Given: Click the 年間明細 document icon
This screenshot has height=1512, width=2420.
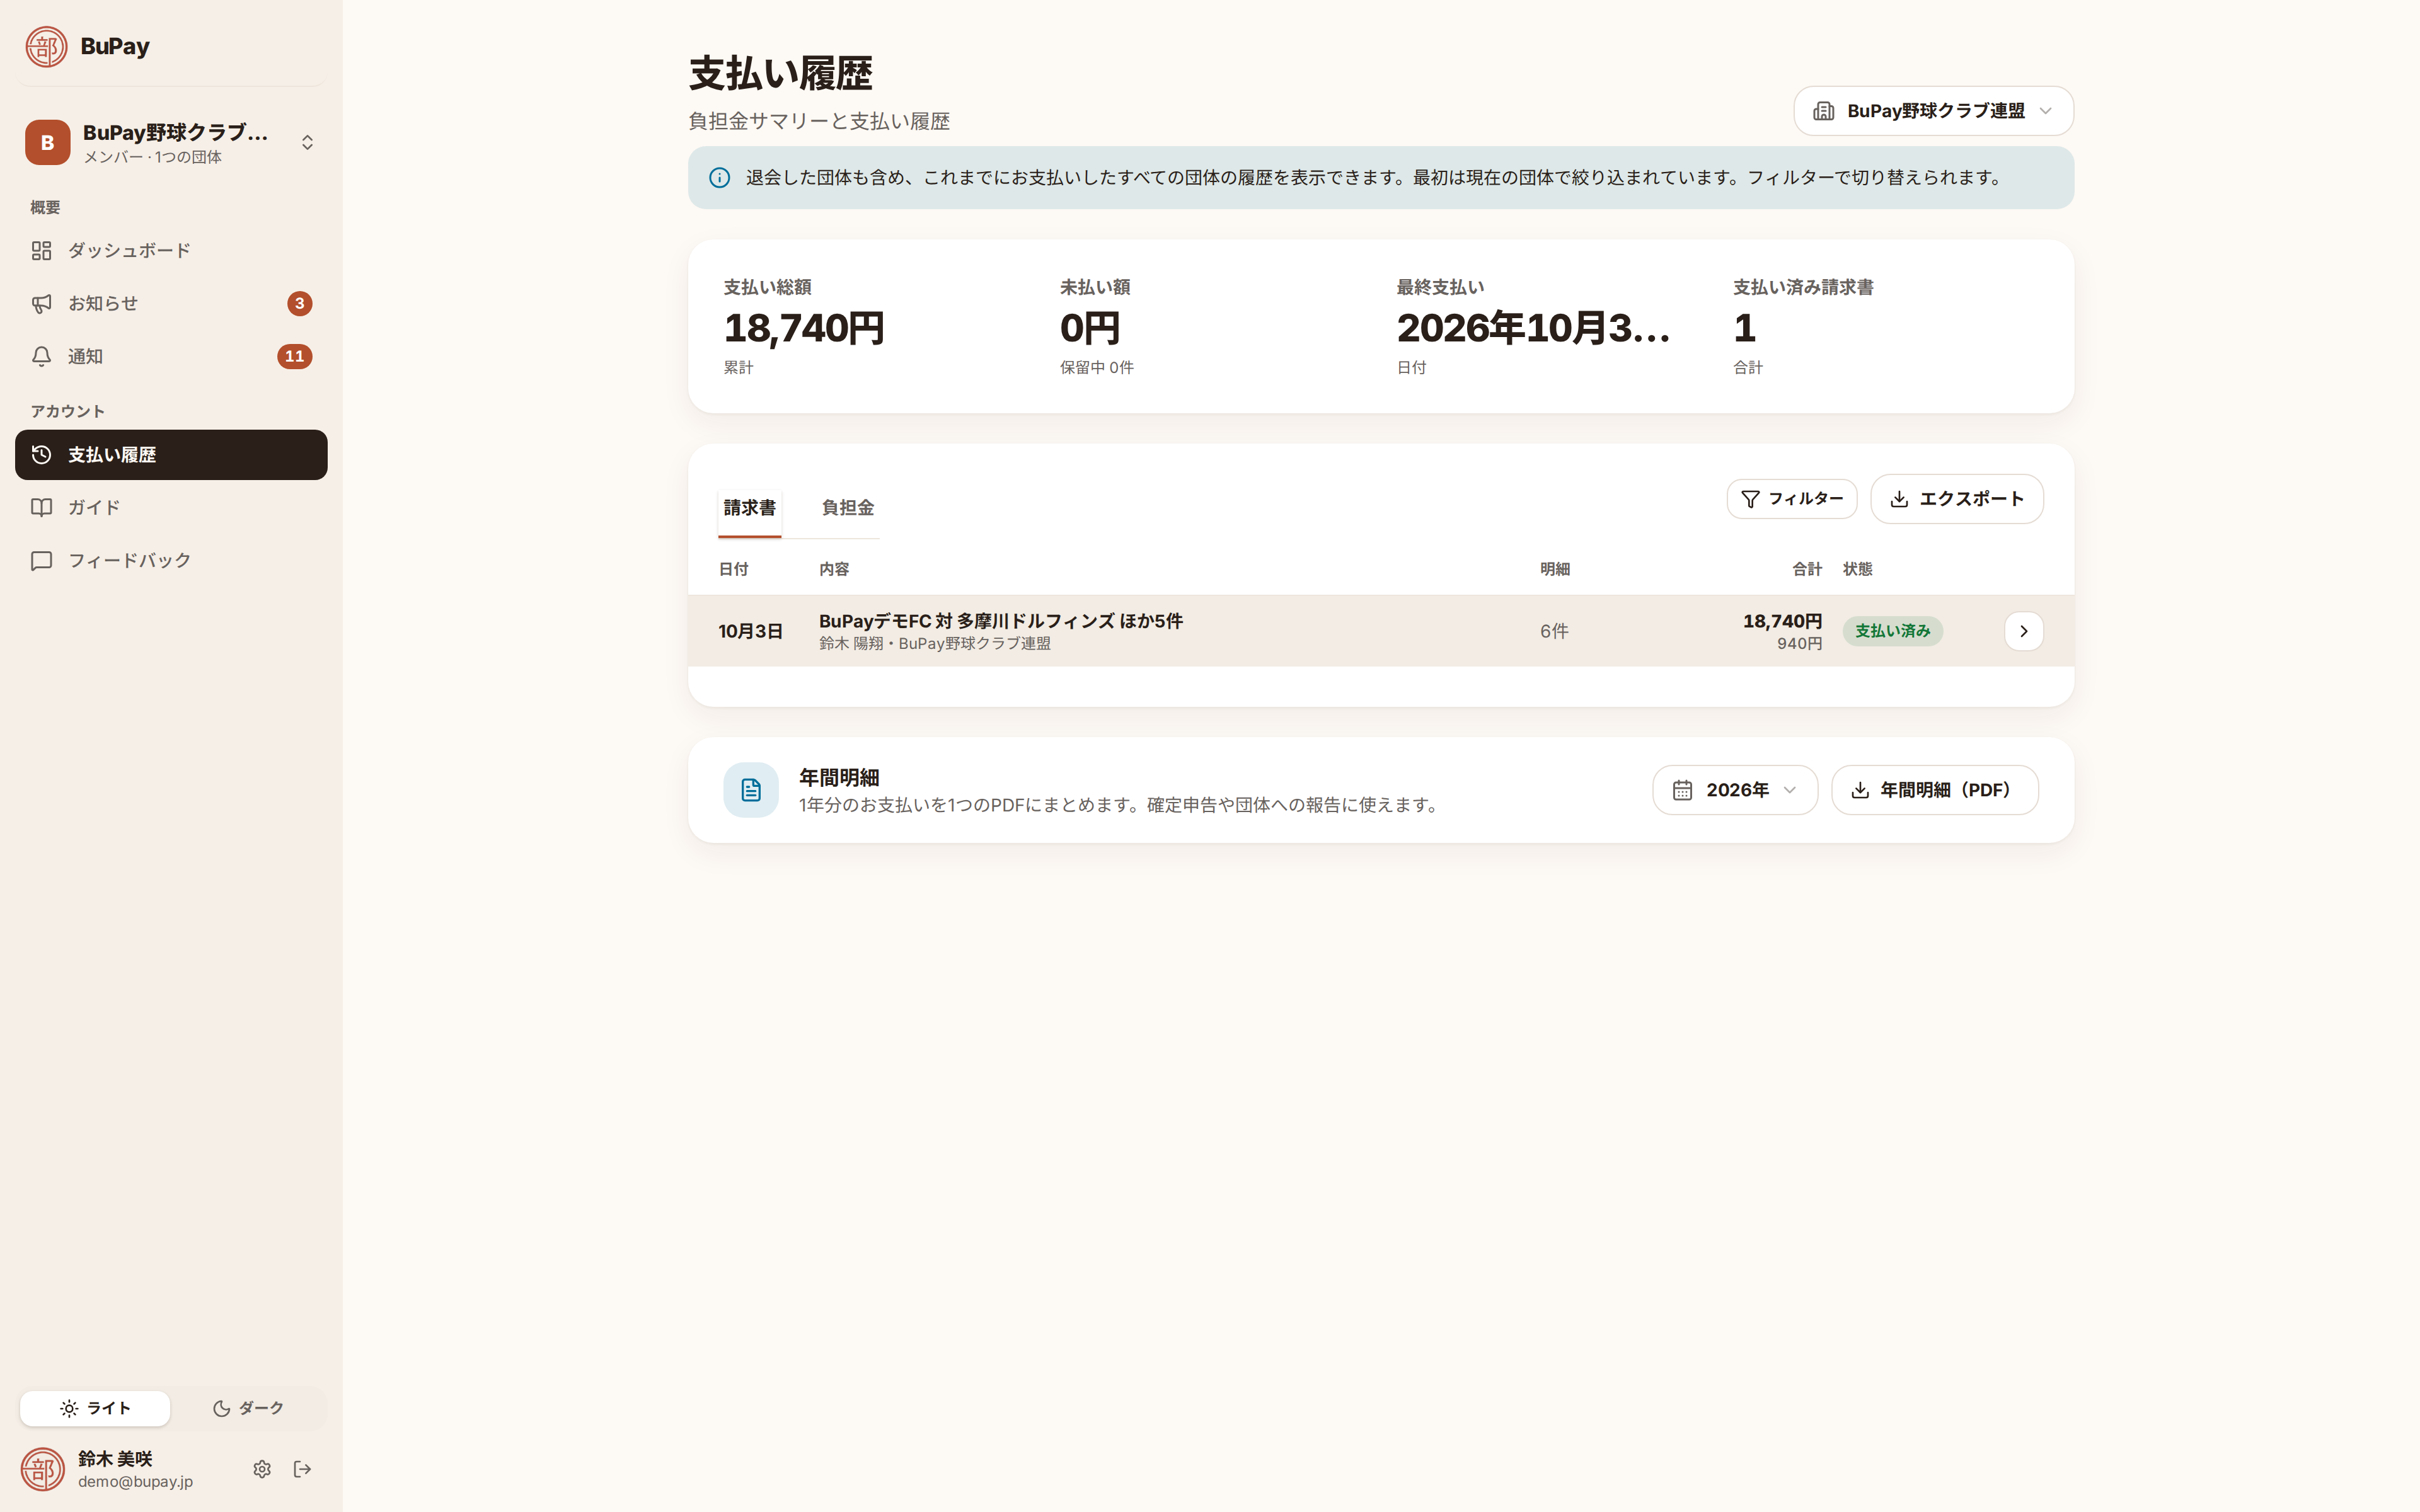Looking at the screenshot, I should tap(751, 790).
